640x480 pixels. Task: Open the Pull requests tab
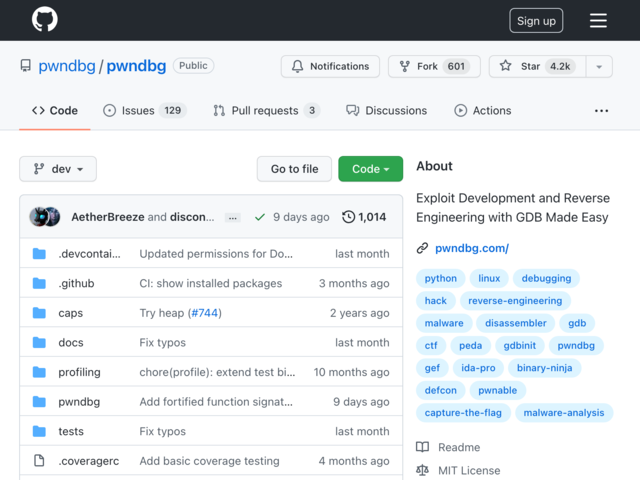(x=267, y=111)
